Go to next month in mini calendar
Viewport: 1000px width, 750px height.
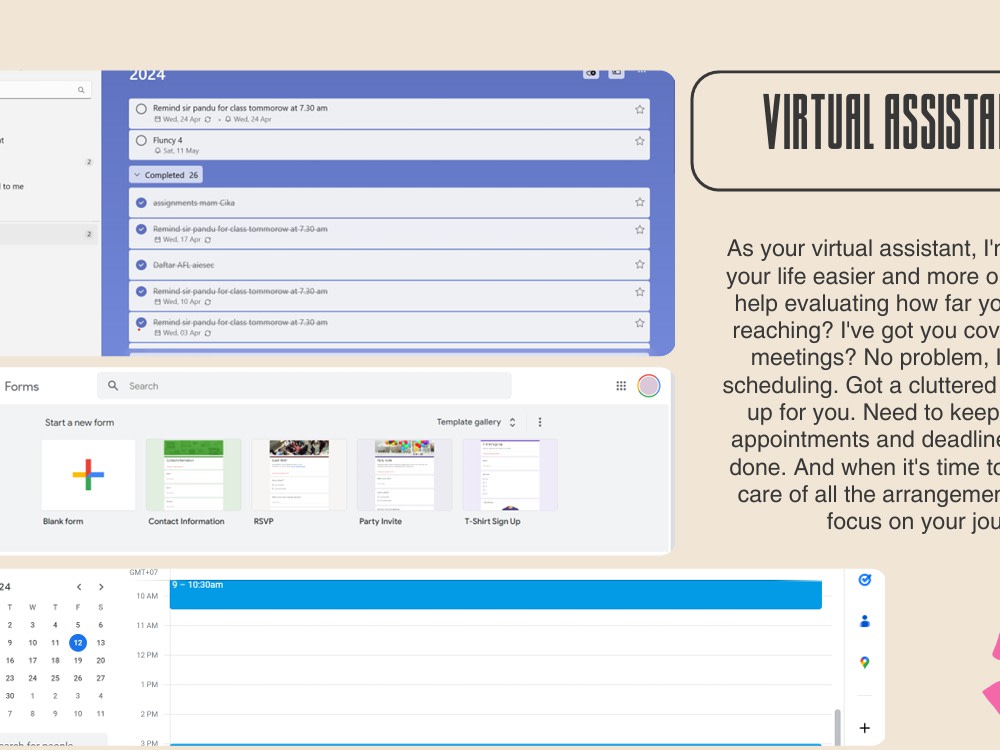pos(101,587)
